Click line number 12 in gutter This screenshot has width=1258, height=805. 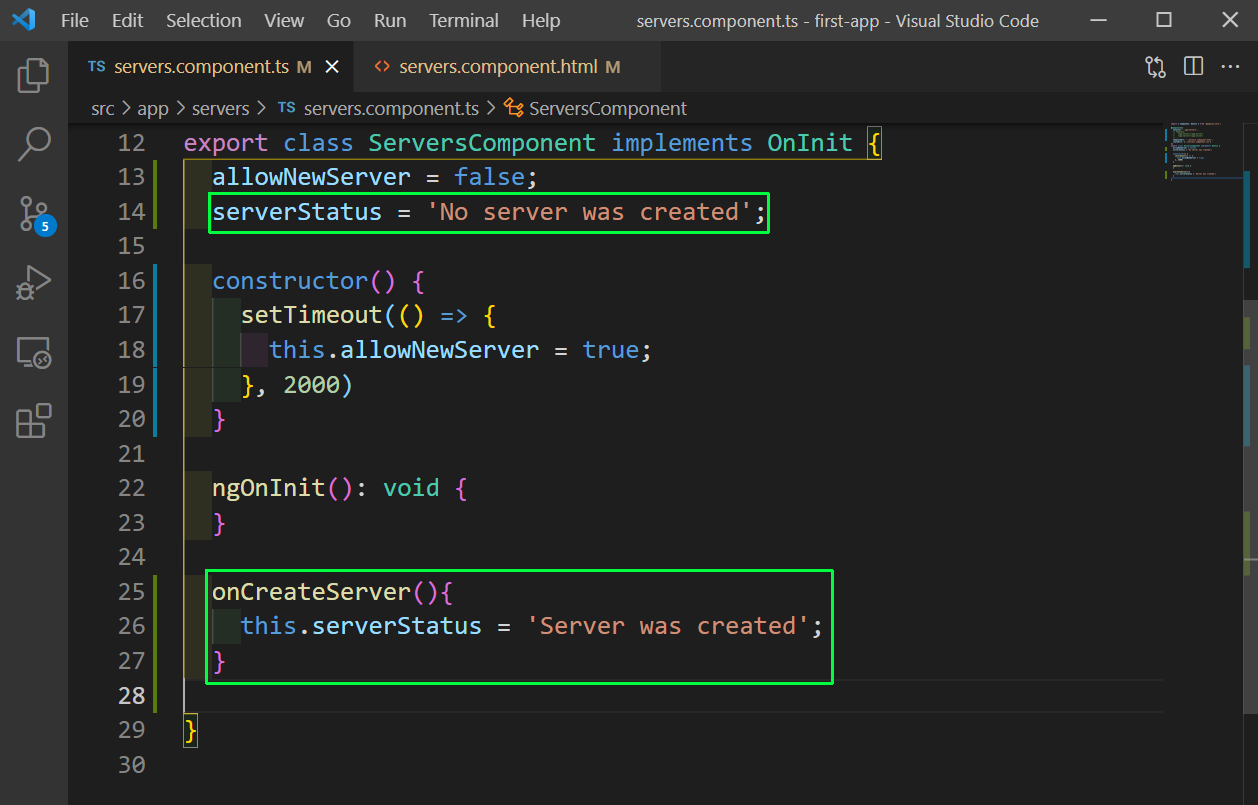[x=131, y=143]
